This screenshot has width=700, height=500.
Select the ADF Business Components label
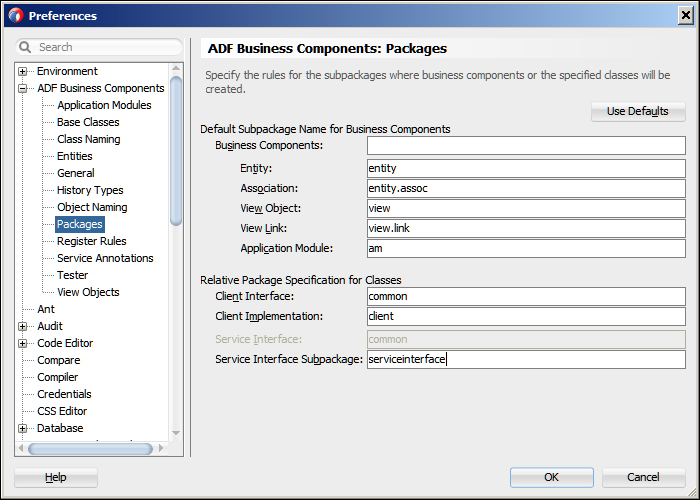pyautogui.click(x=101, y=88)
